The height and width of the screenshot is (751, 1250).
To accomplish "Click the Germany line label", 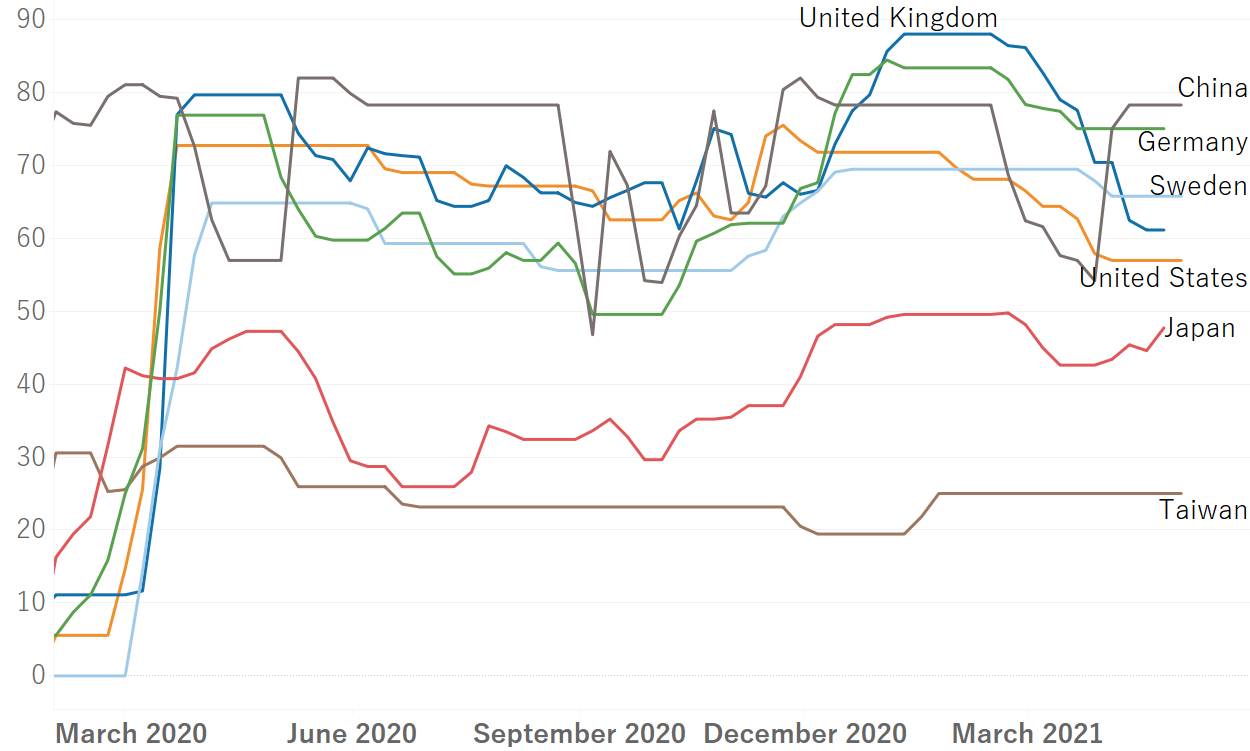I will click(x=1192, y=142).
